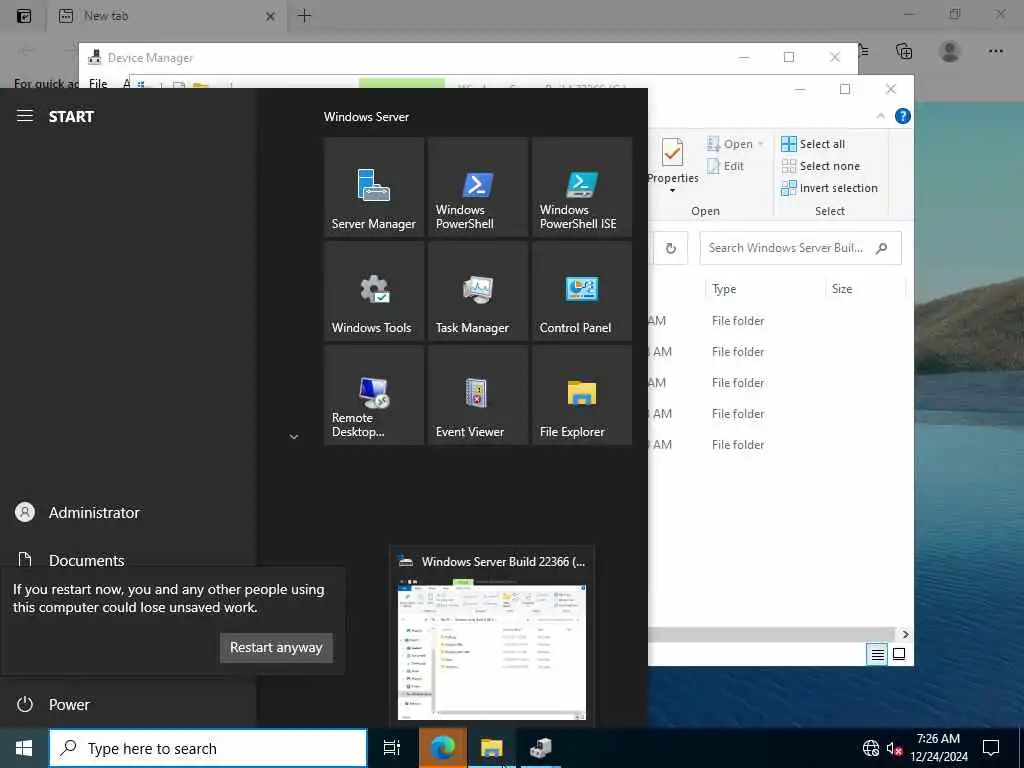Open Remote Desktop tile
Screen dimensions: 1024x768
coord(374,395)
